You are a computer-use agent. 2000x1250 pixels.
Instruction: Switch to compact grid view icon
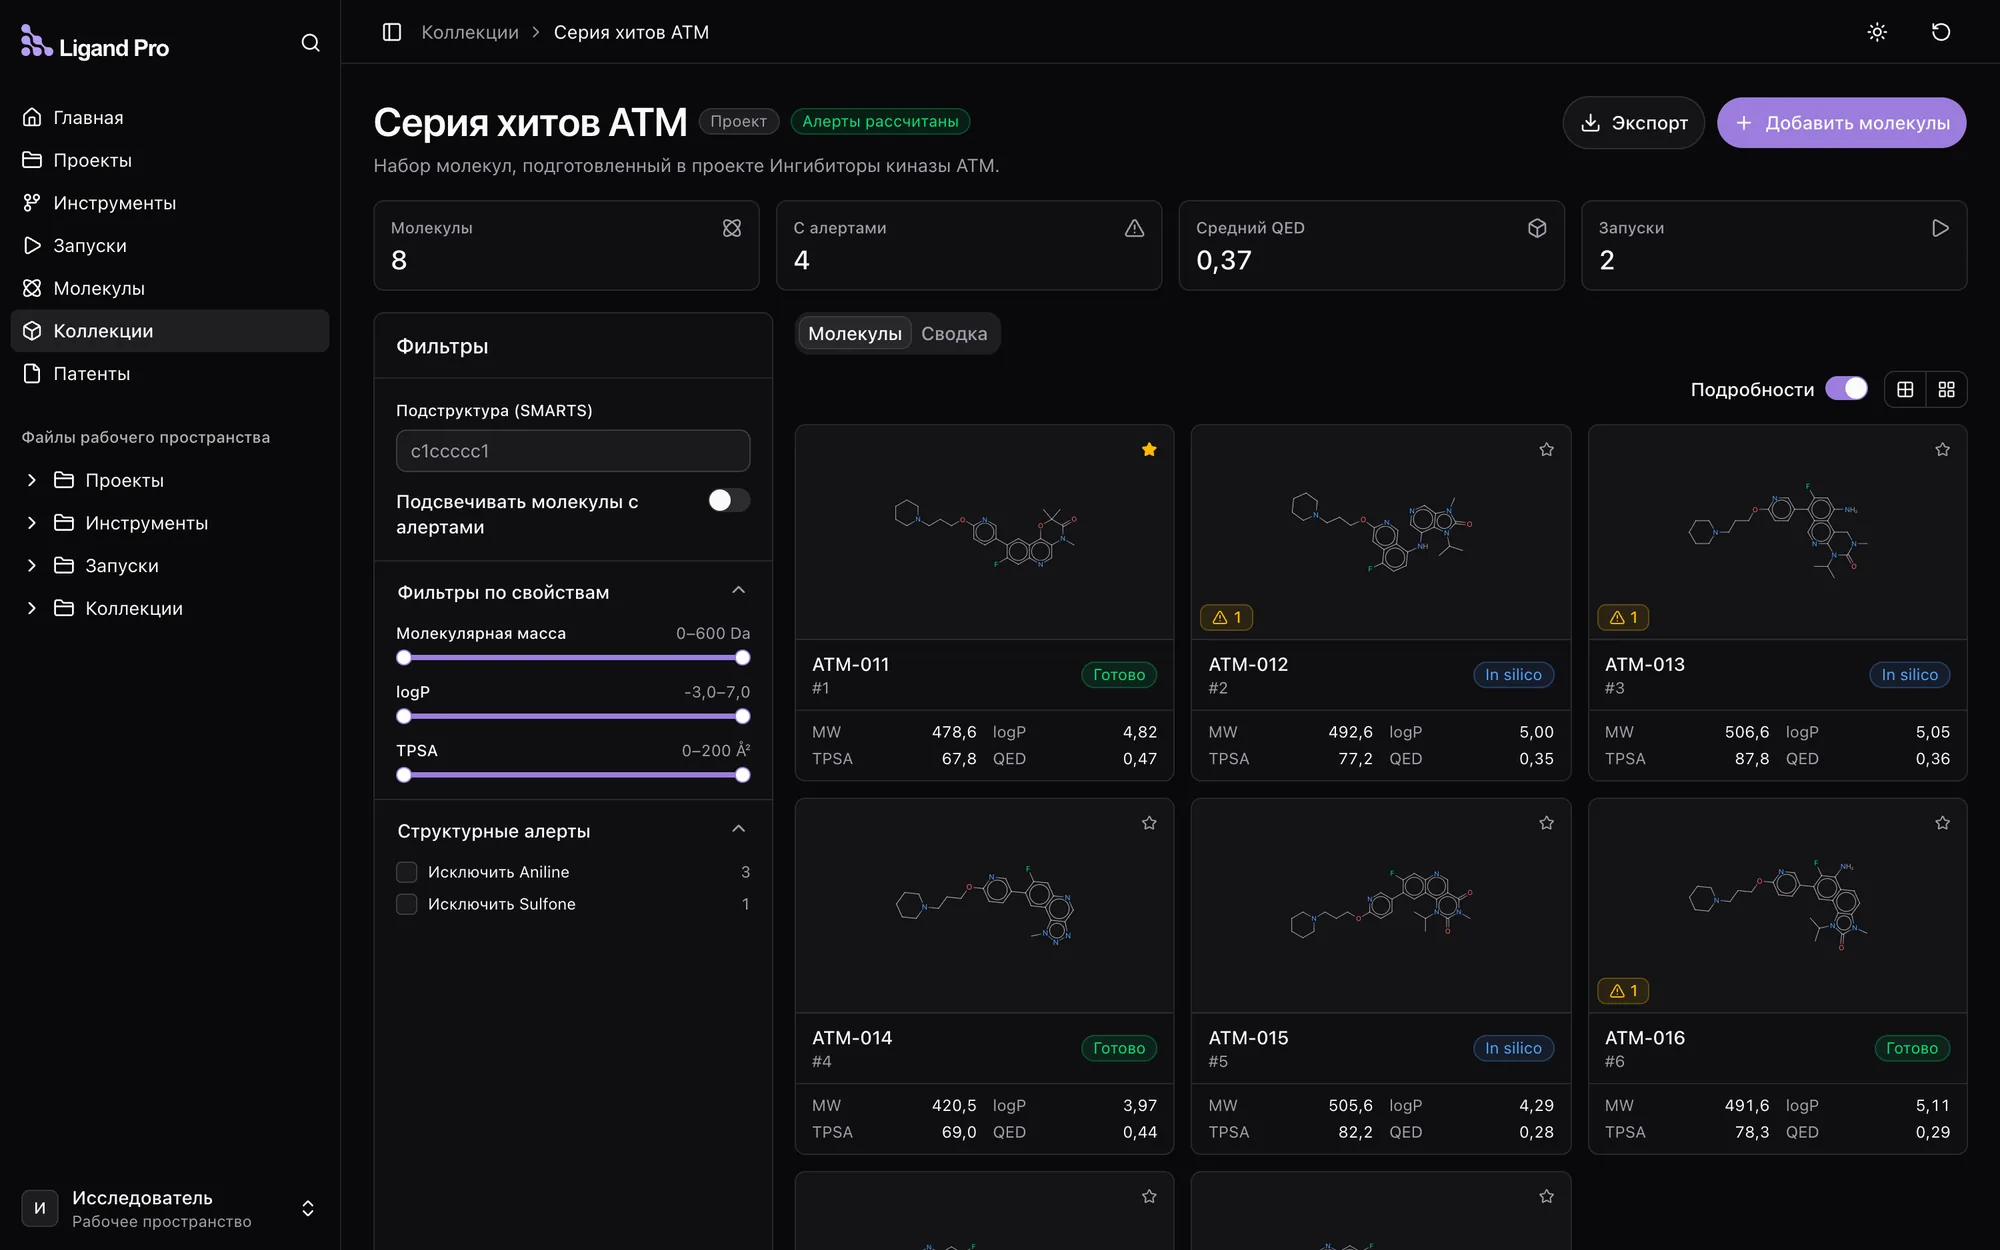pos(1946,389)
